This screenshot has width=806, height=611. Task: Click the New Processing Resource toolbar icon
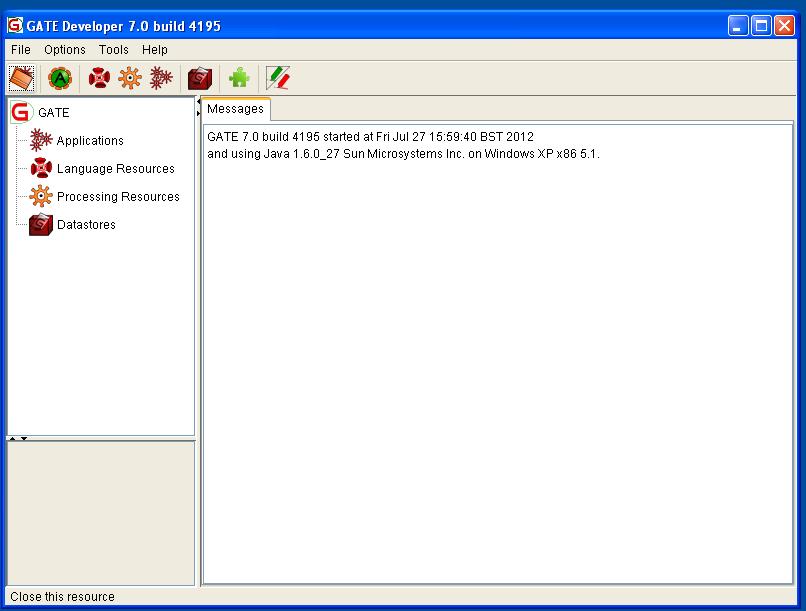pos(130,78)
